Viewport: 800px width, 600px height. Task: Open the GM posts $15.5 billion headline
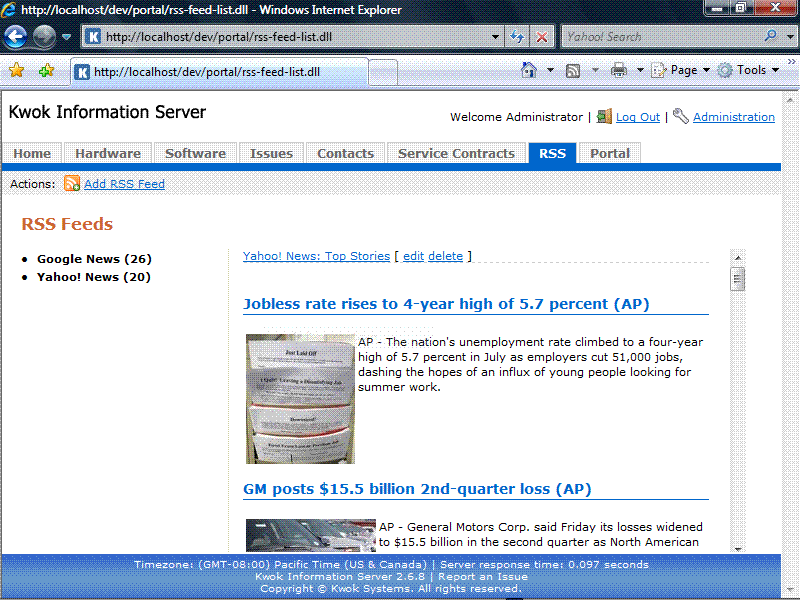click(417, 489)
